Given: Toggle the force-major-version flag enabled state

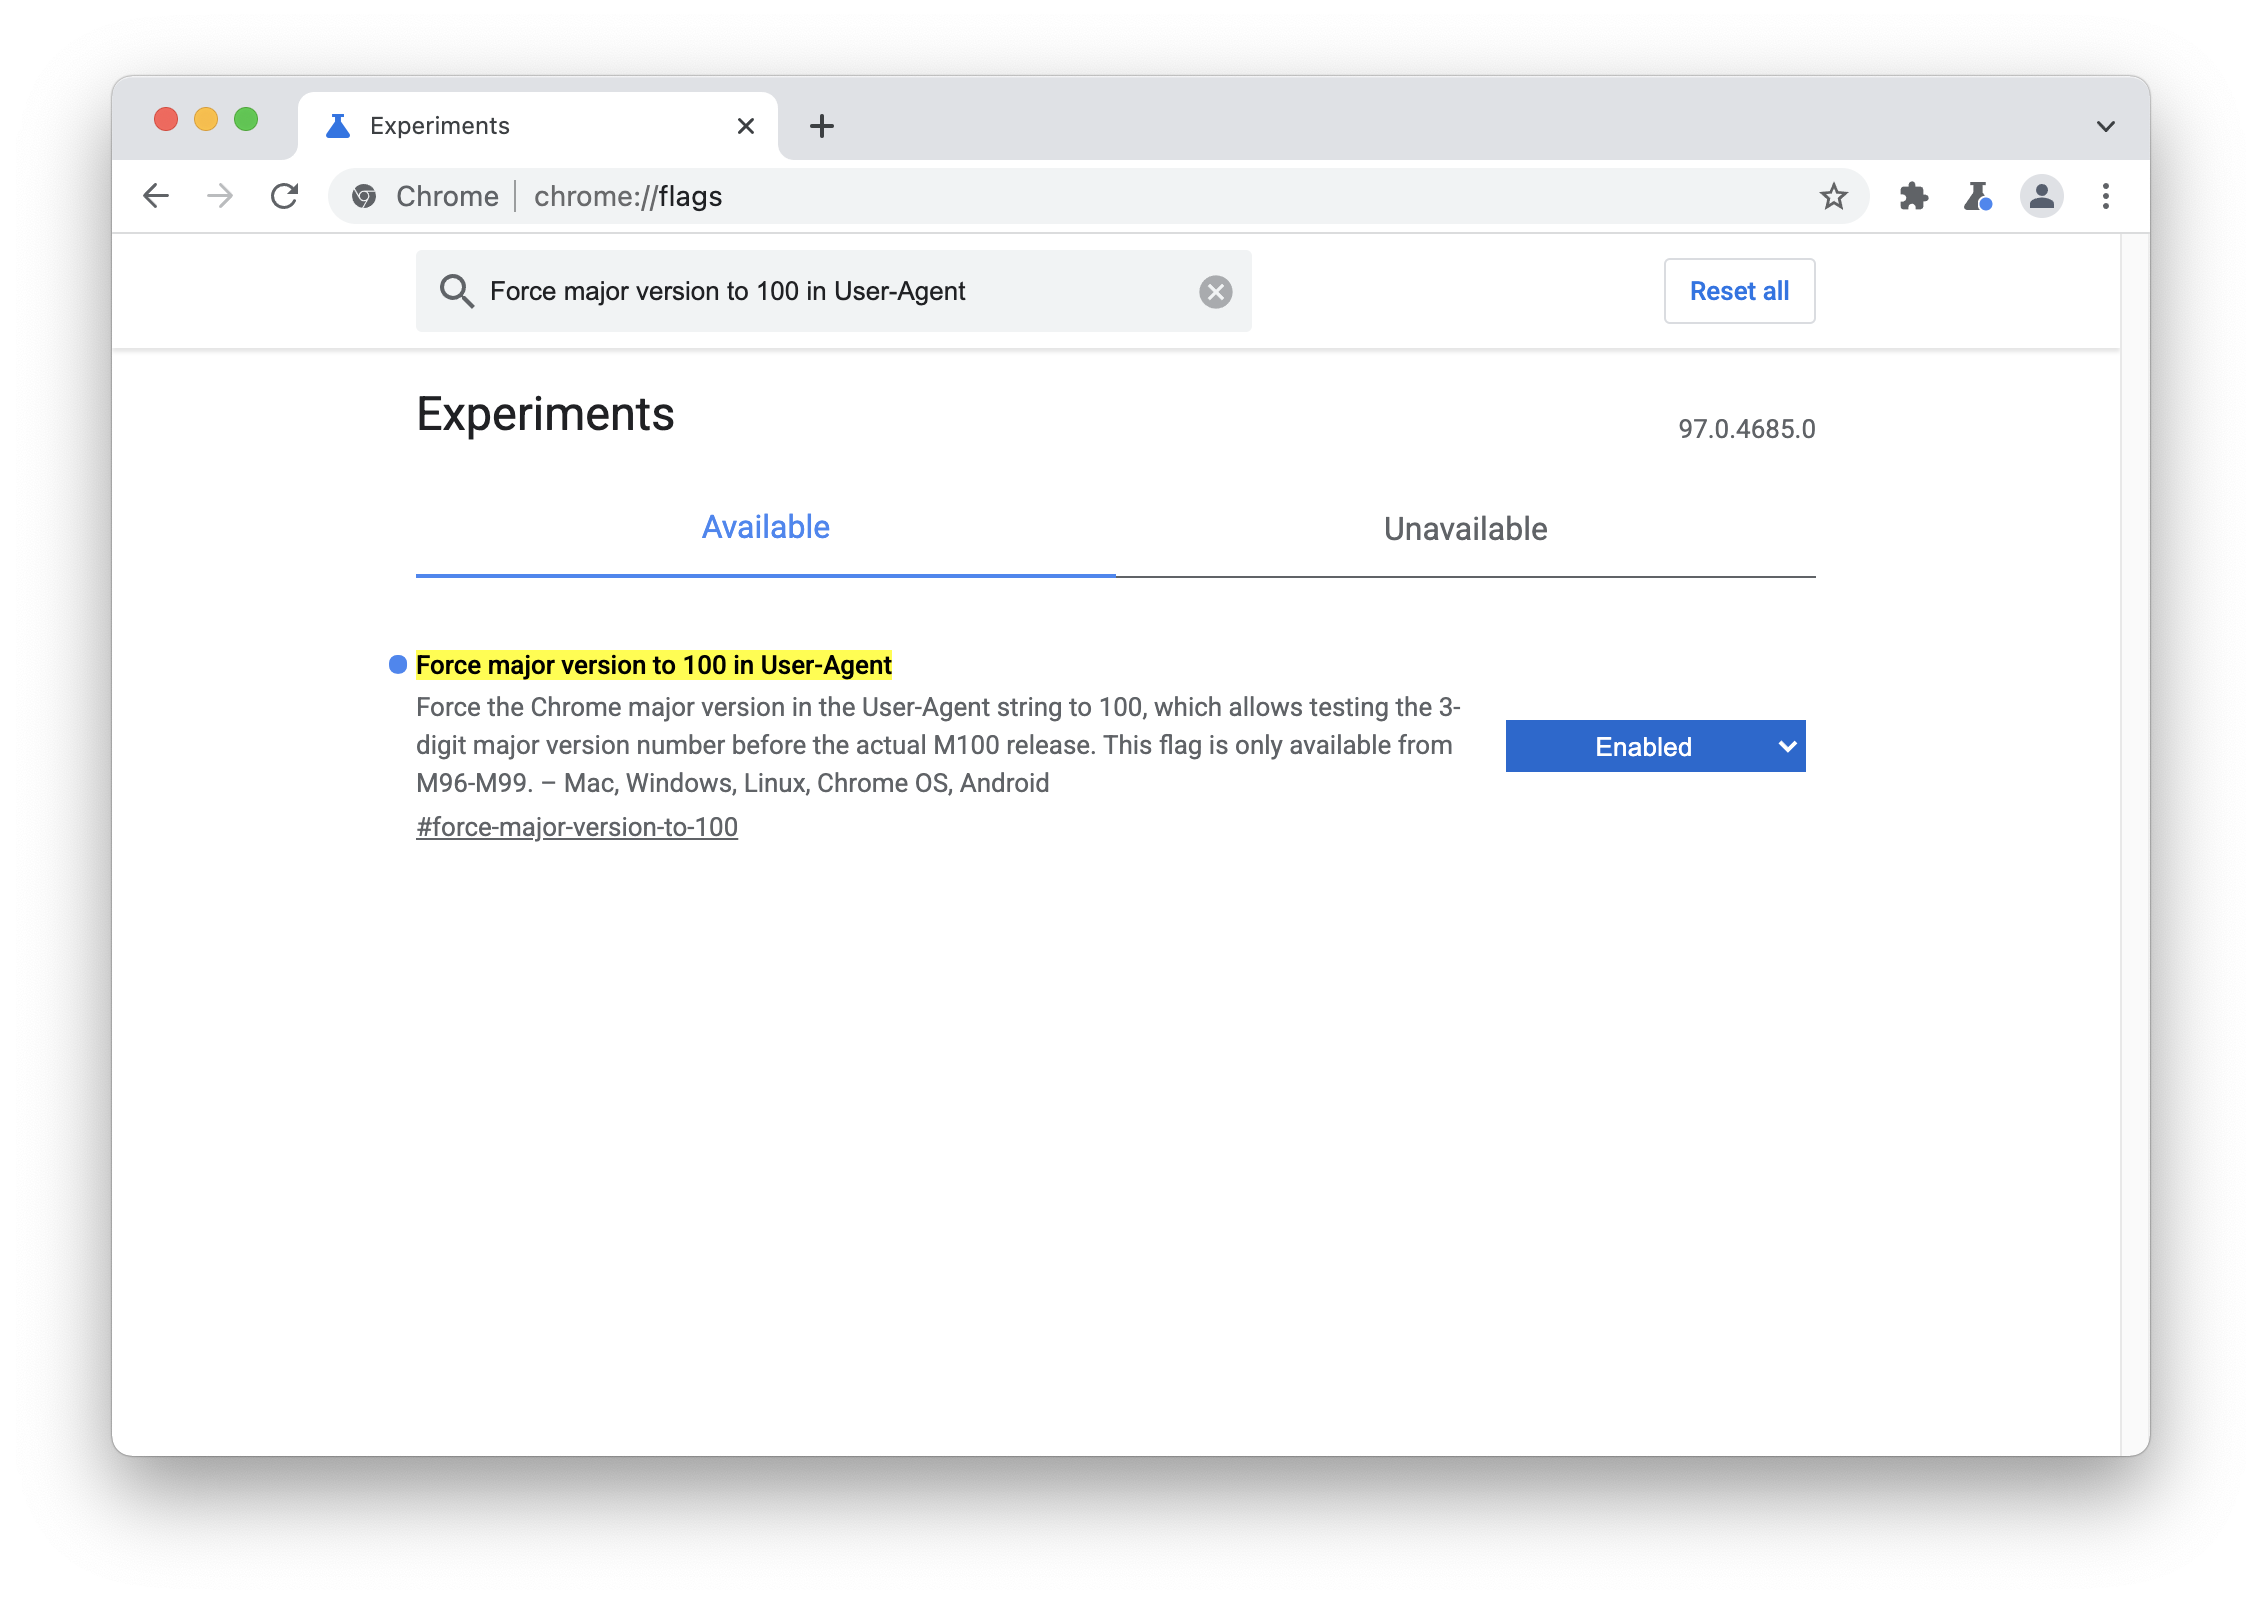Looking at the screenshot, I should (1654, 746).
